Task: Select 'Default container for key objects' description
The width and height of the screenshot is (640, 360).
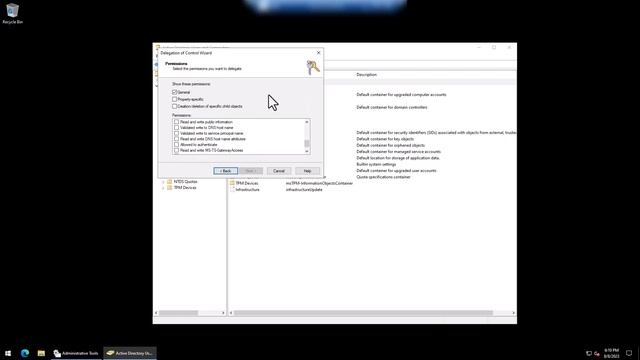Action: pos(385,139)
